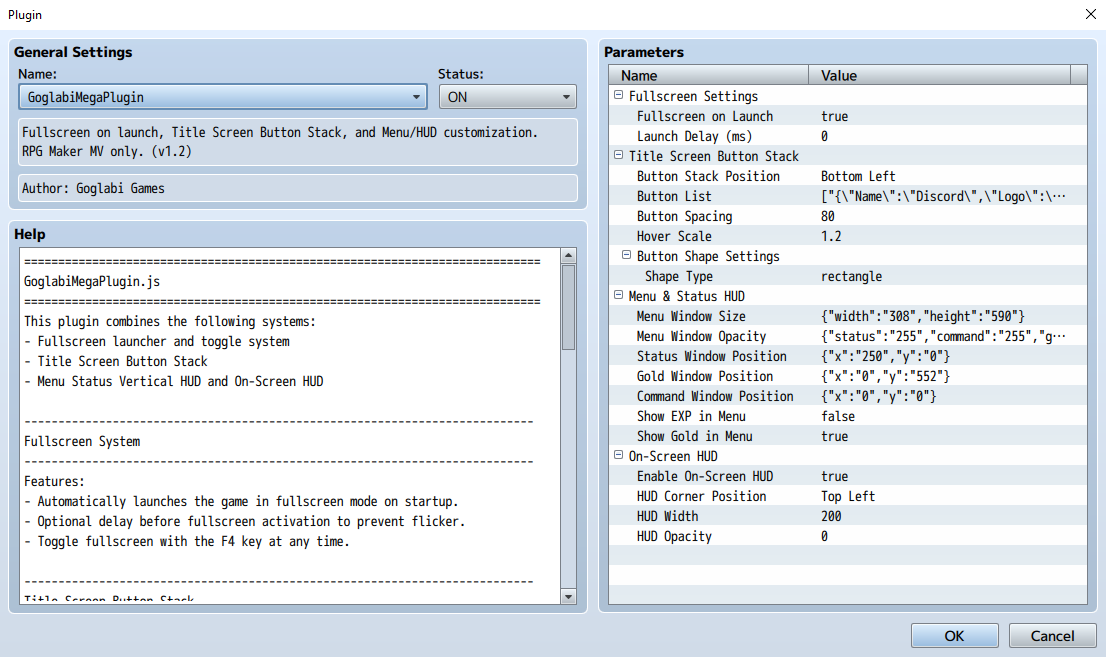Select the Menu Window Size parameter
The width and height of the screenshot is (1106, 657).
[702, 316]
